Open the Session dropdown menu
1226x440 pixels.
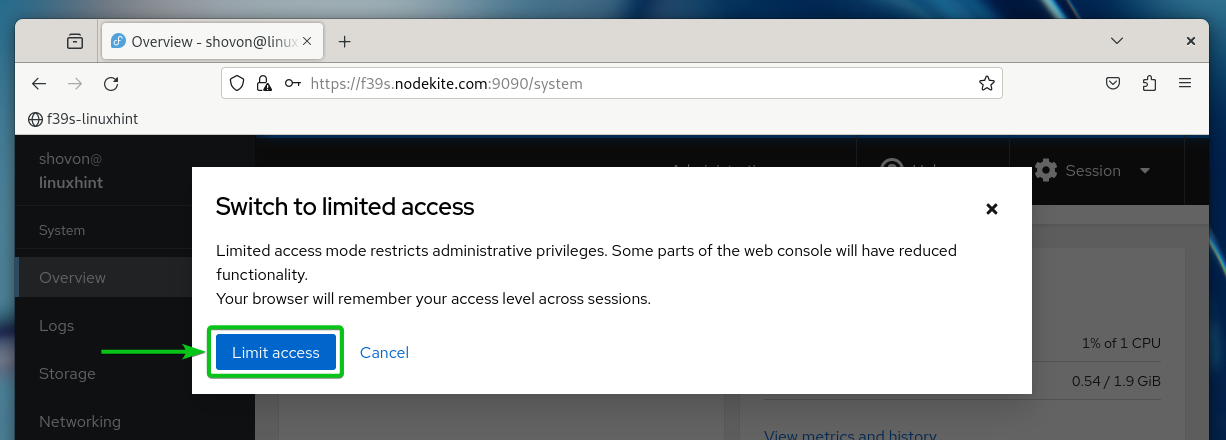pos(1093,171)
